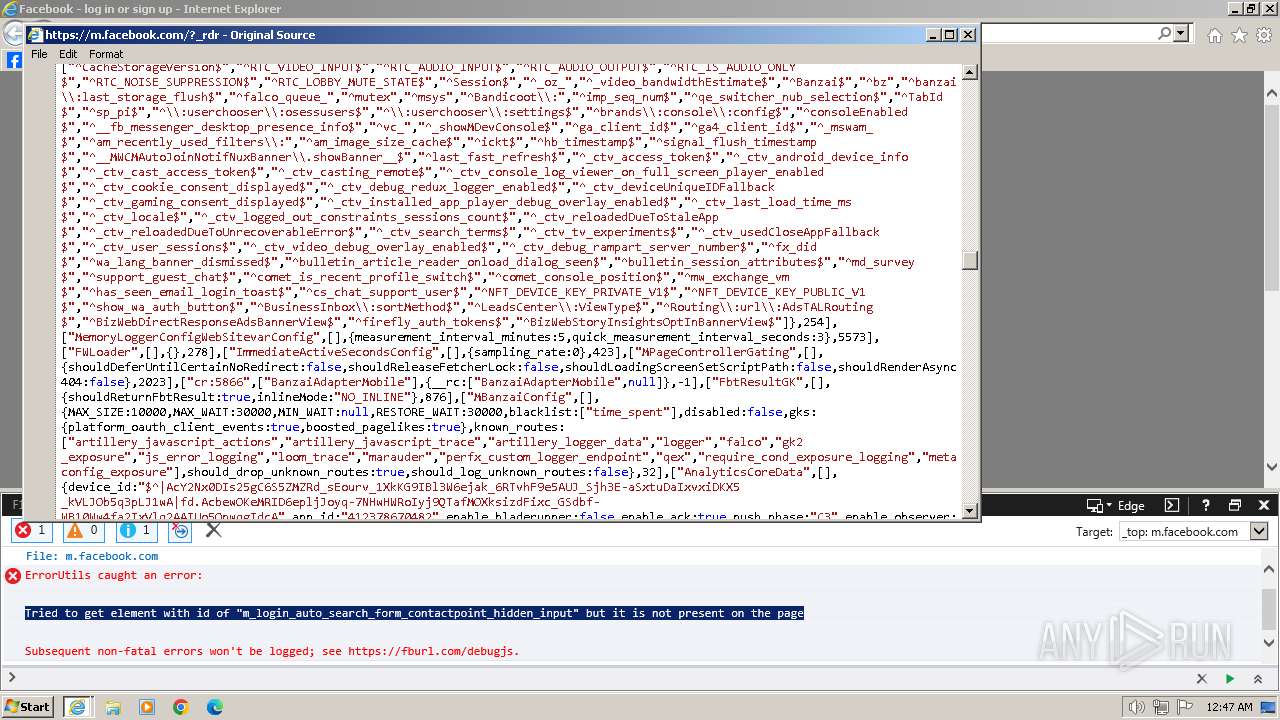Click the IE Home icon
This screenshot has width=1280, height=720.
(x=1214, y=35)
